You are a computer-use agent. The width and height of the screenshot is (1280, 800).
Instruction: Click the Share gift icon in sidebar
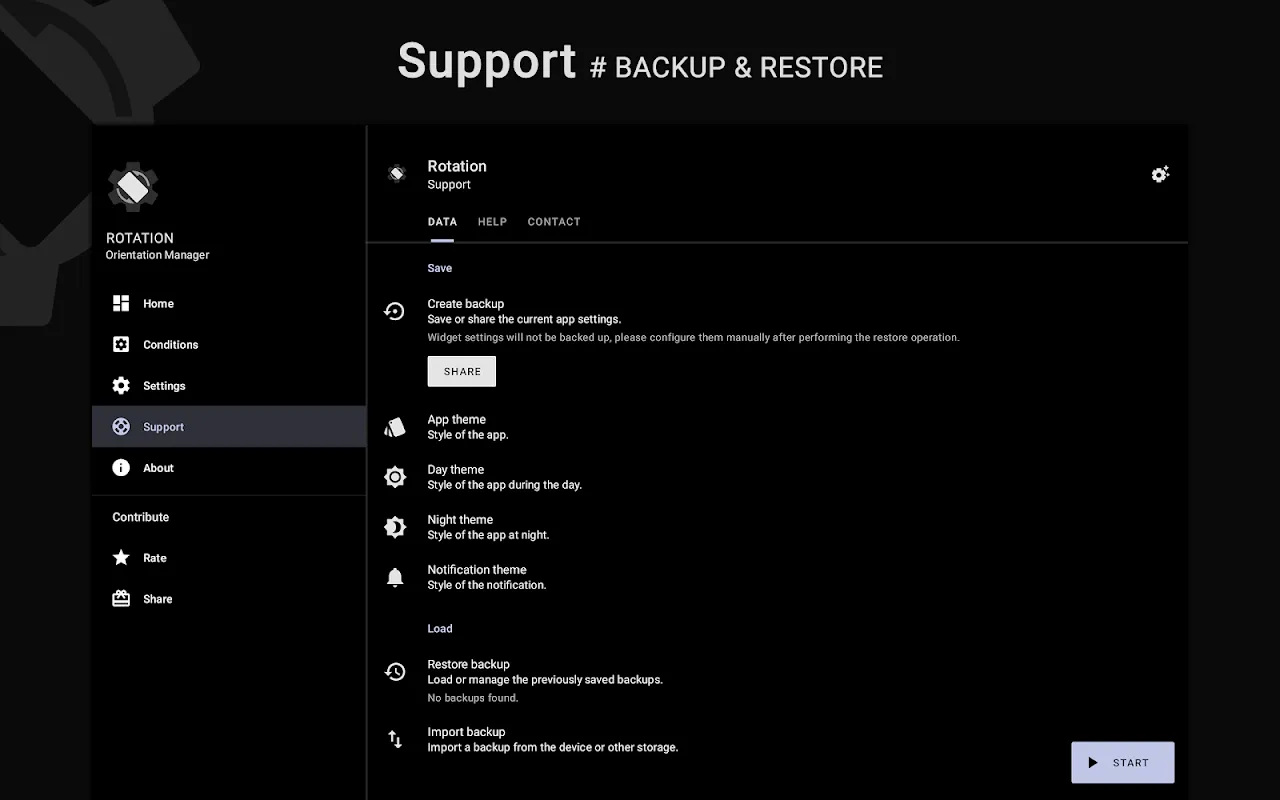tap(121, 599)
